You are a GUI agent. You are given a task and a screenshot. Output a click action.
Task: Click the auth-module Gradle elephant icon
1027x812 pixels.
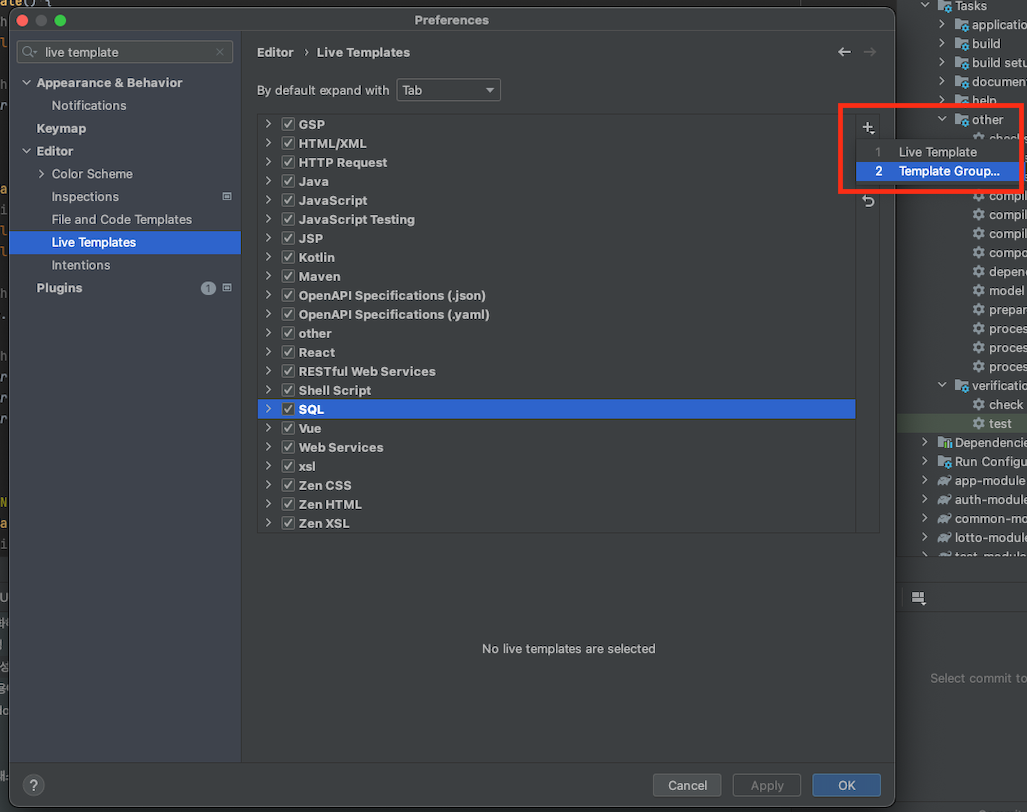(944, 499)
